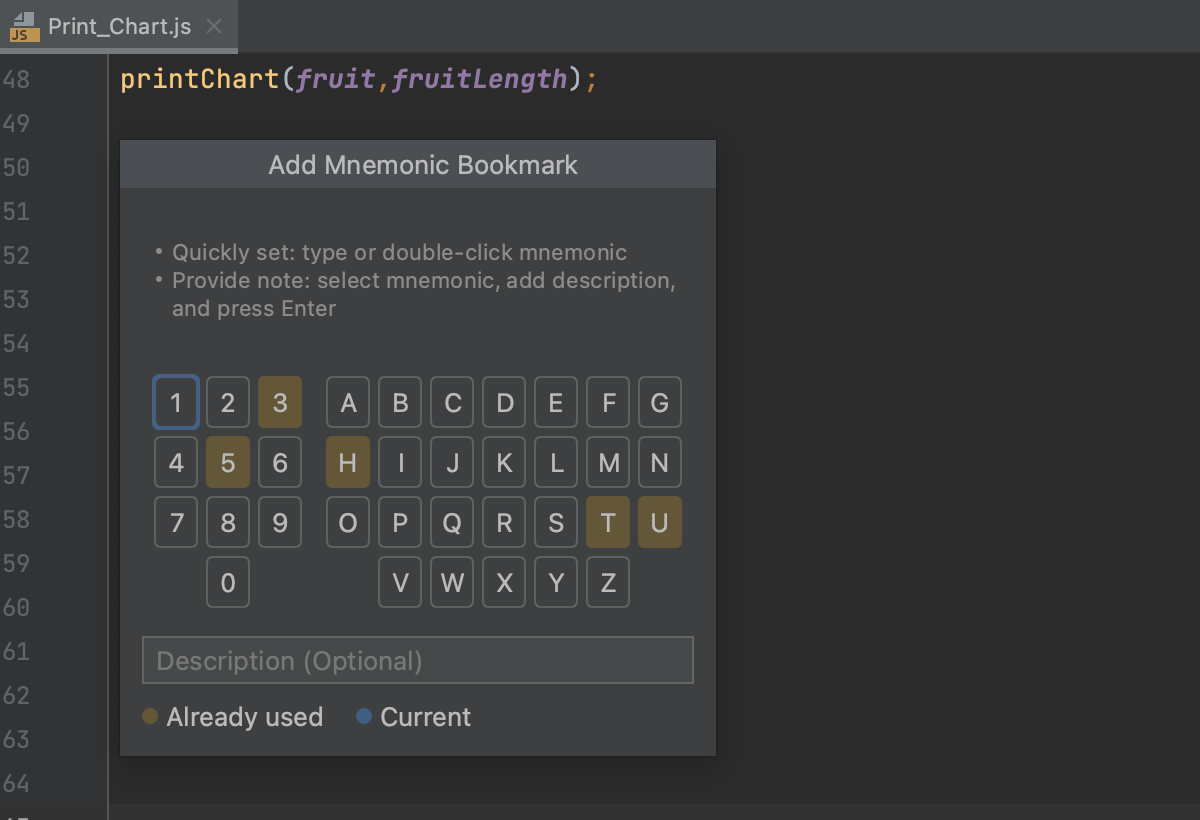Click the blue Current legend dot
The width and height of the screenshot is (1200, 820).
tap(364, 716)
